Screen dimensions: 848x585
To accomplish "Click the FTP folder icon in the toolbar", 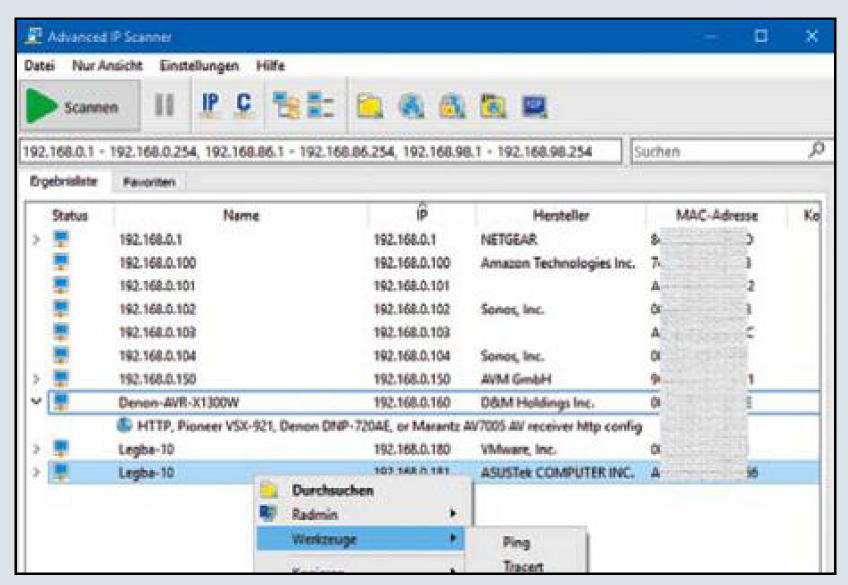I will (x=493, y=106).
